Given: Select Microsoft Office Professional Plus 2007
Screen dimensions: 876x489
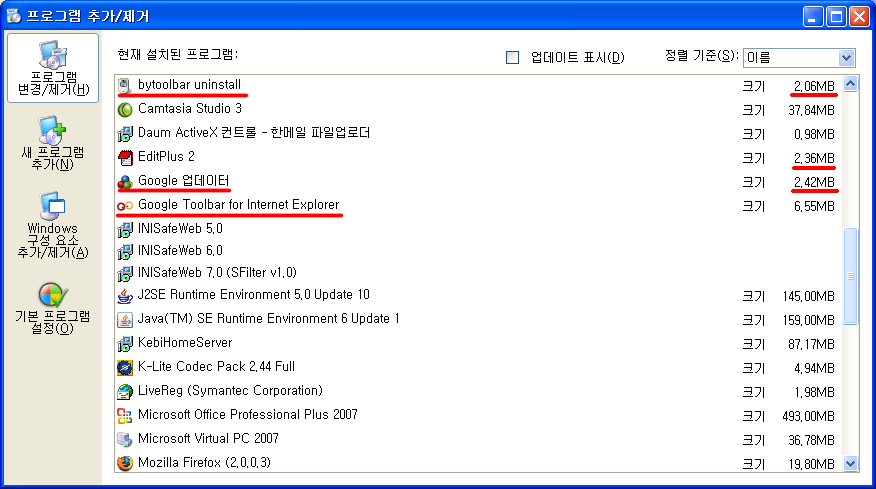Looking at the screenshot, I should [248, 415].
